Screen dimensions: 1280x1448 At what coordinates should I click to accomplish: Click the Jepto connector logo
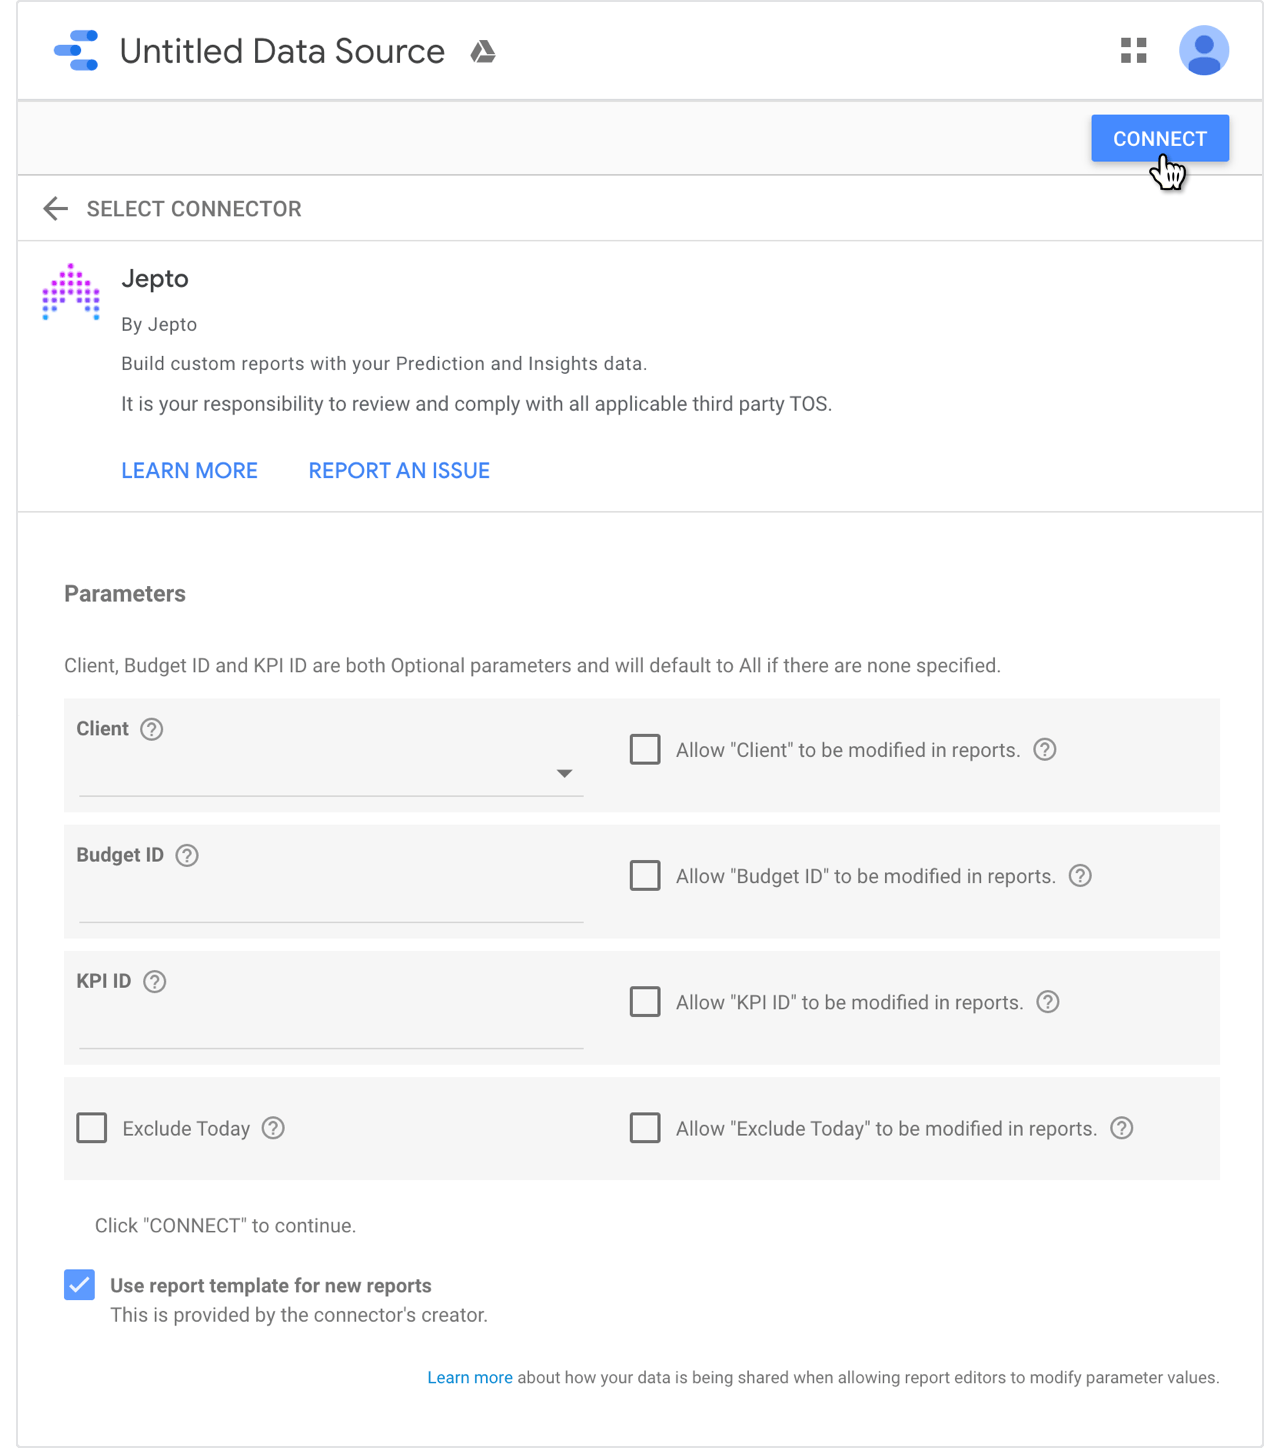click(71, 291)
